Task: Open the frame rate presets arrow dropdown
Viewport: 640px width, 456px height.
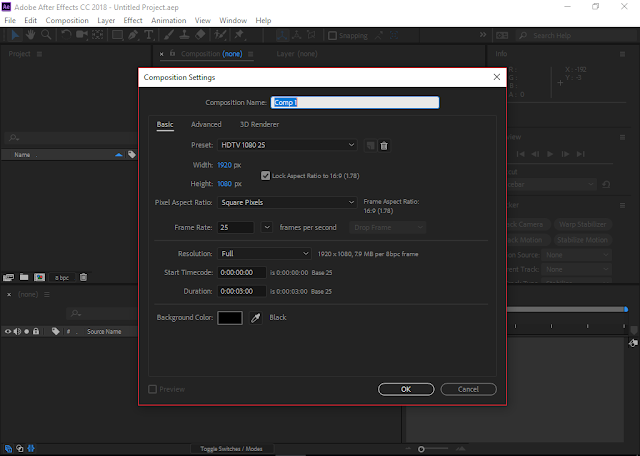Action: tap(267, 227)
